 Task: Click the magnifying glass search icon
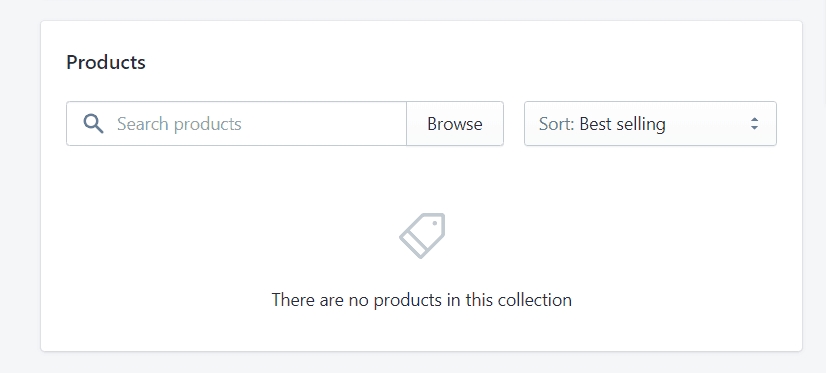tap(93, 124)
